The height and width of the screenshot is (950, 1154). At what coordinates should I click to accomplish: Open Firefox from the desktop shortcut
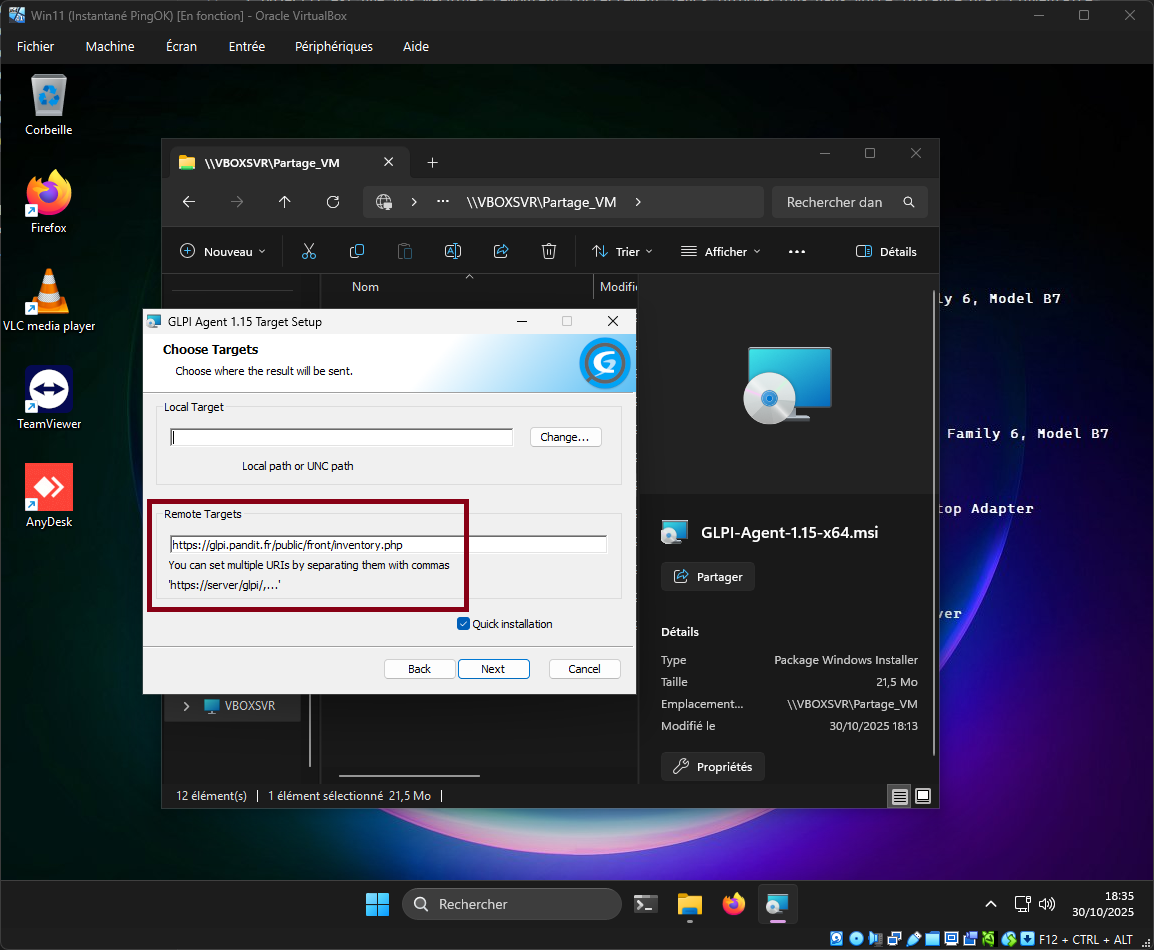point(48,202)
